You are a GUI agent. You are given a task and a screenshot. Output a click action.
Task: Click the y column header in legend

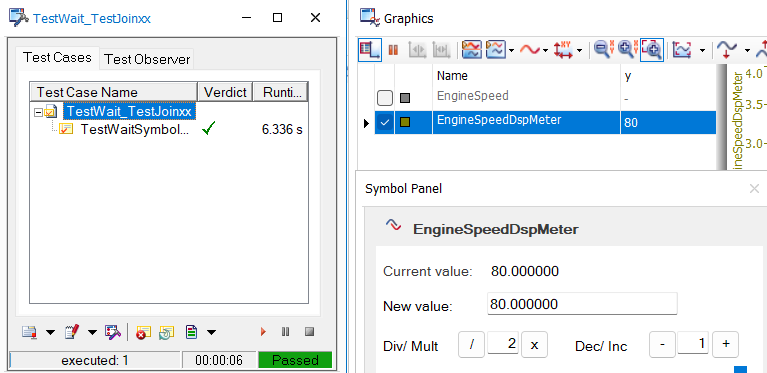668,76
